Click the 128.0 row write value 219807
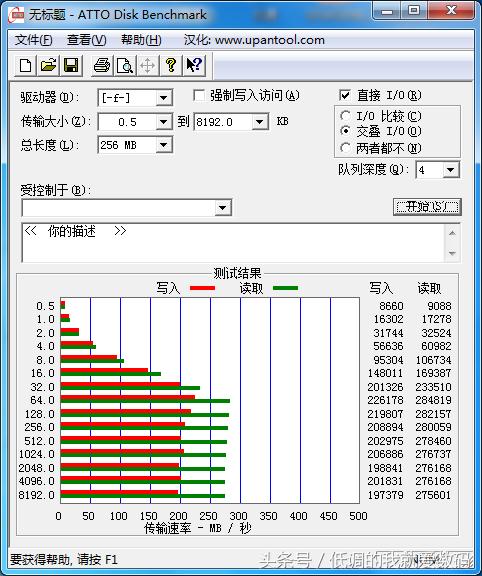This screenshot has height=576, width=482. pos(385,414)
